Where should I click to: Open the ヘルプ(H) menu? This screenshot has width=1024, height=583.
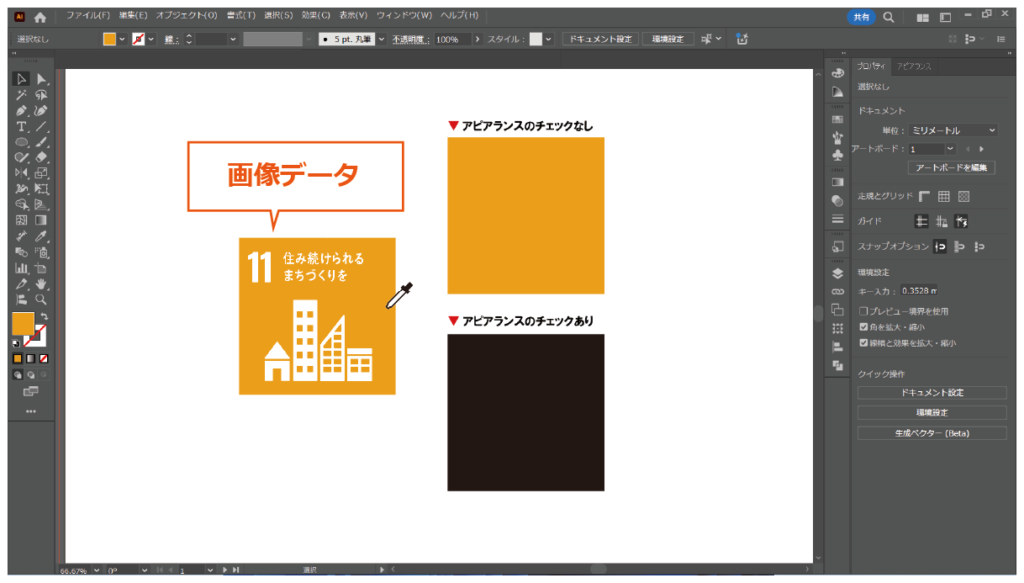click(x=460, y=15)
